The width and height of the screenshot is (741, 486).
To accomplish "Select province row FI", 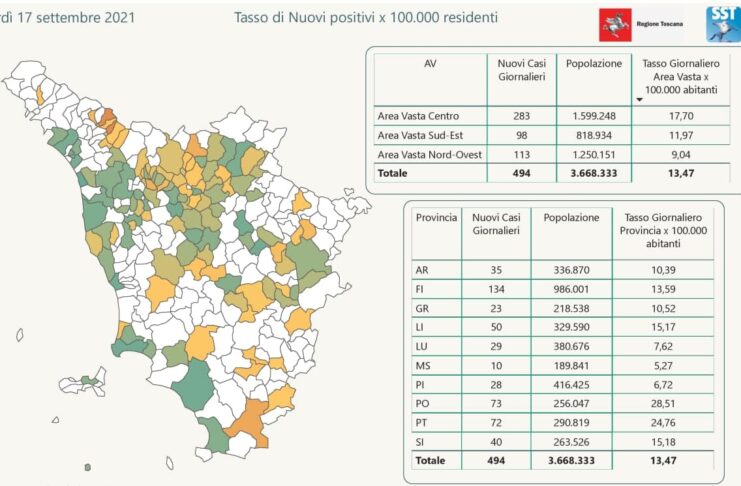I will tap(562, 289).
